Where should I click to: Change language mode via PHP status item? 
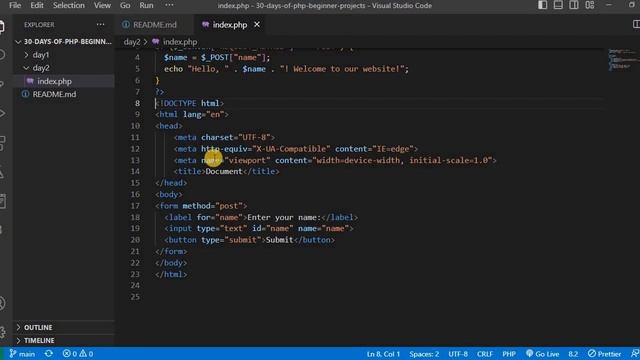coord(509,354)
